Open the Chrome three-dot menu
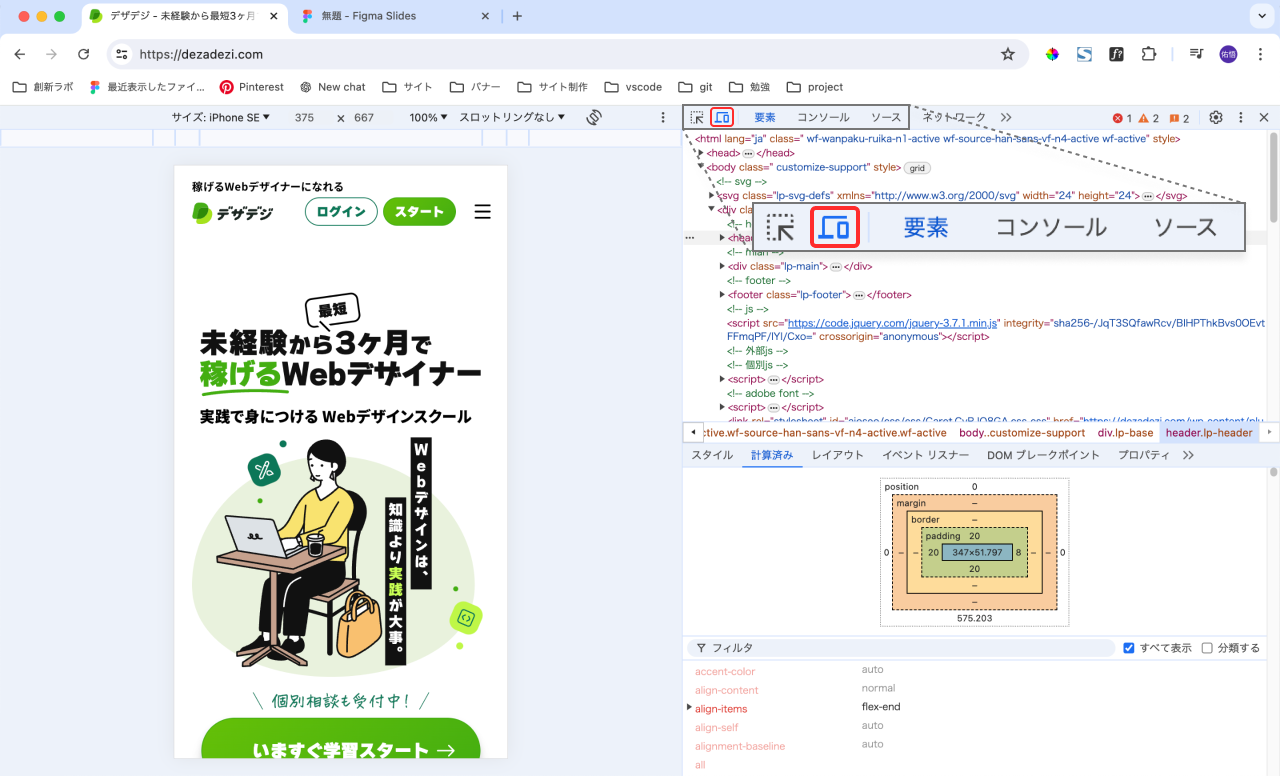This screenshot has height=776, width=1280. [x=1260, y=54]
